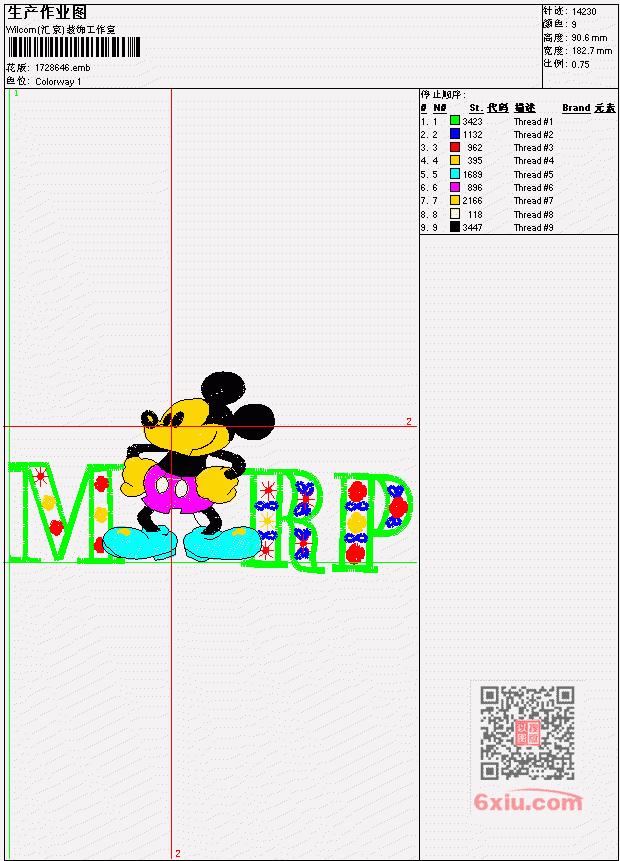Click the Thread #5 description label
The height and width of the screenshot is (861, 620).
pyautogui.click(x=533, y=175)
